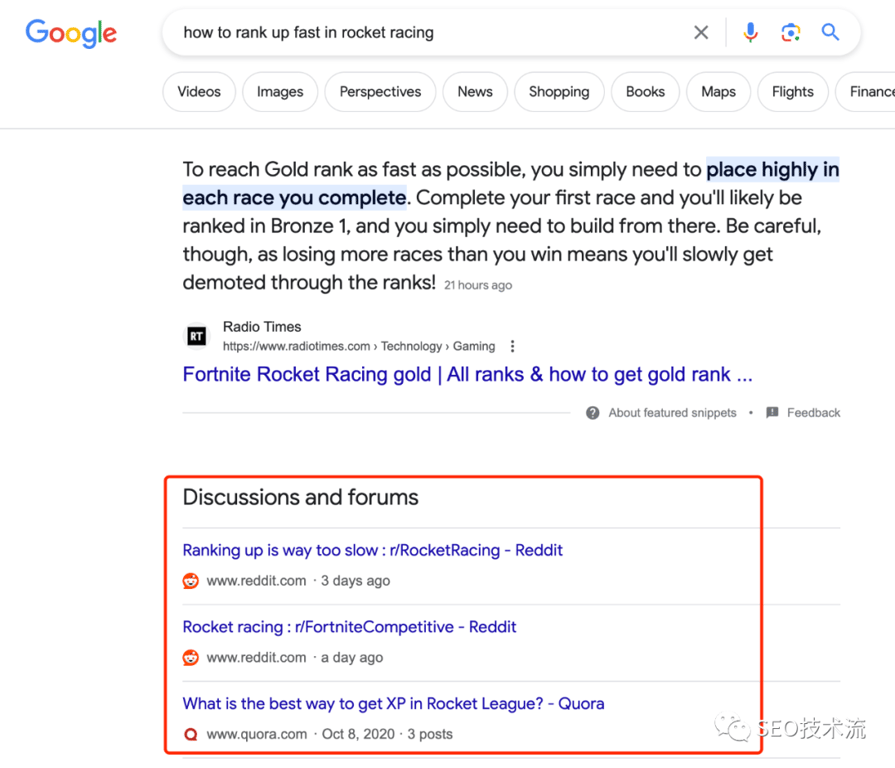This screenshot has width=895, height=768.
Task: Switch to the Videos filter
Action: click(199, 92)
